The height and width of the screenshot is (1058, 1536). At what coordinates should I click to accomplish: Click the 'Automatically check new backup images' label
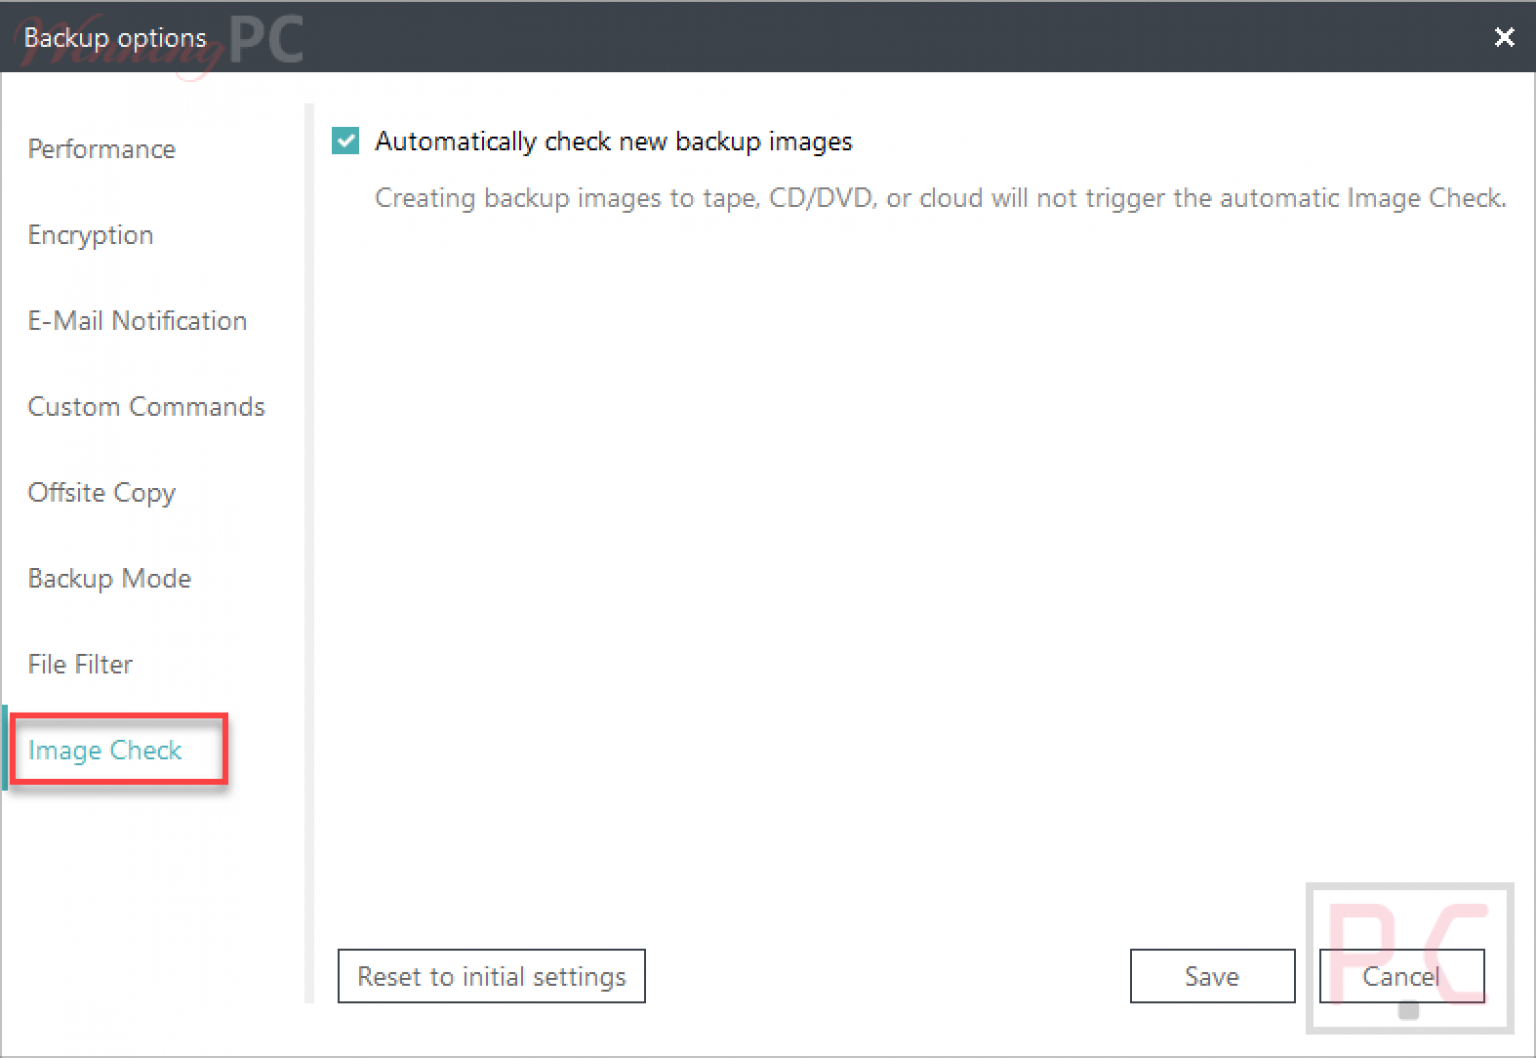[614, 142]
